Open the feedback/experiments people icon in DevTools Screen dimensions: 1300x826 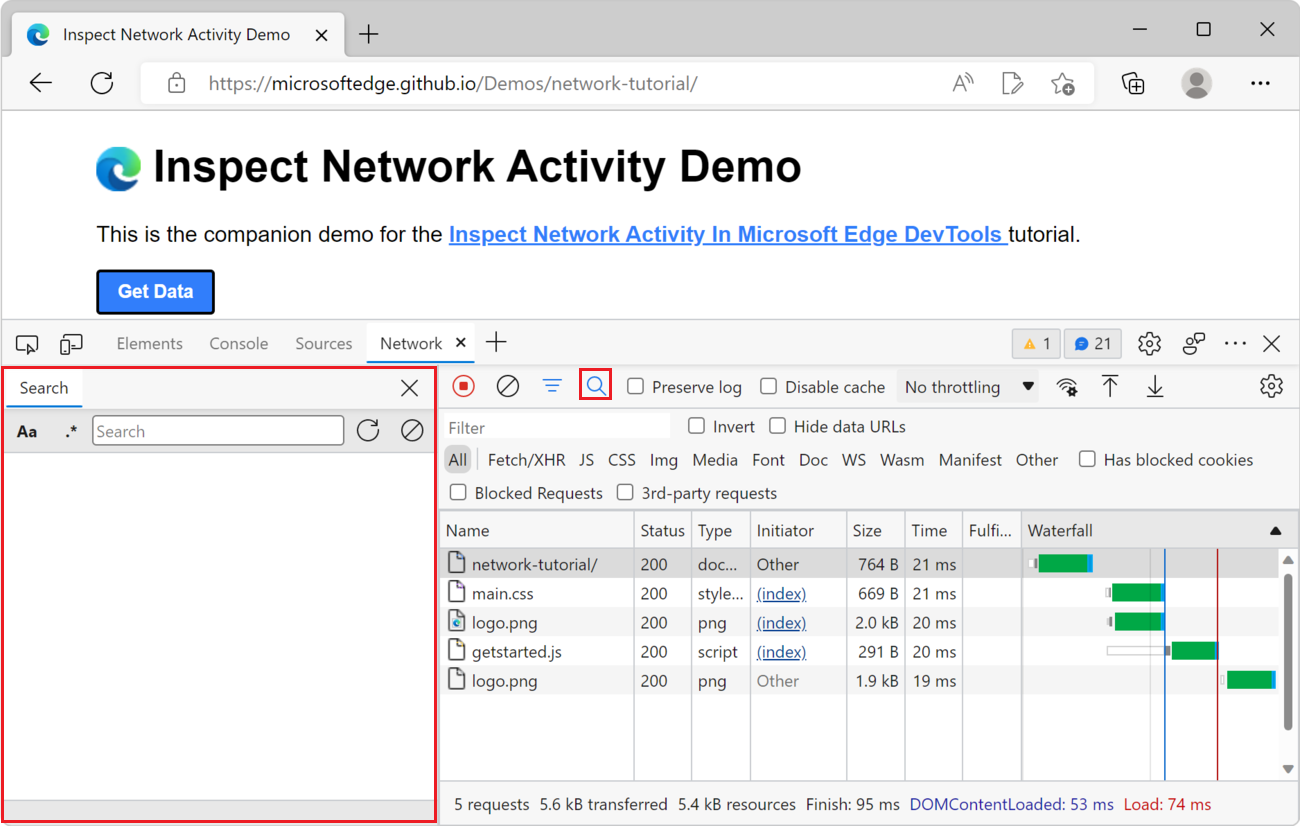point(1194,344)
